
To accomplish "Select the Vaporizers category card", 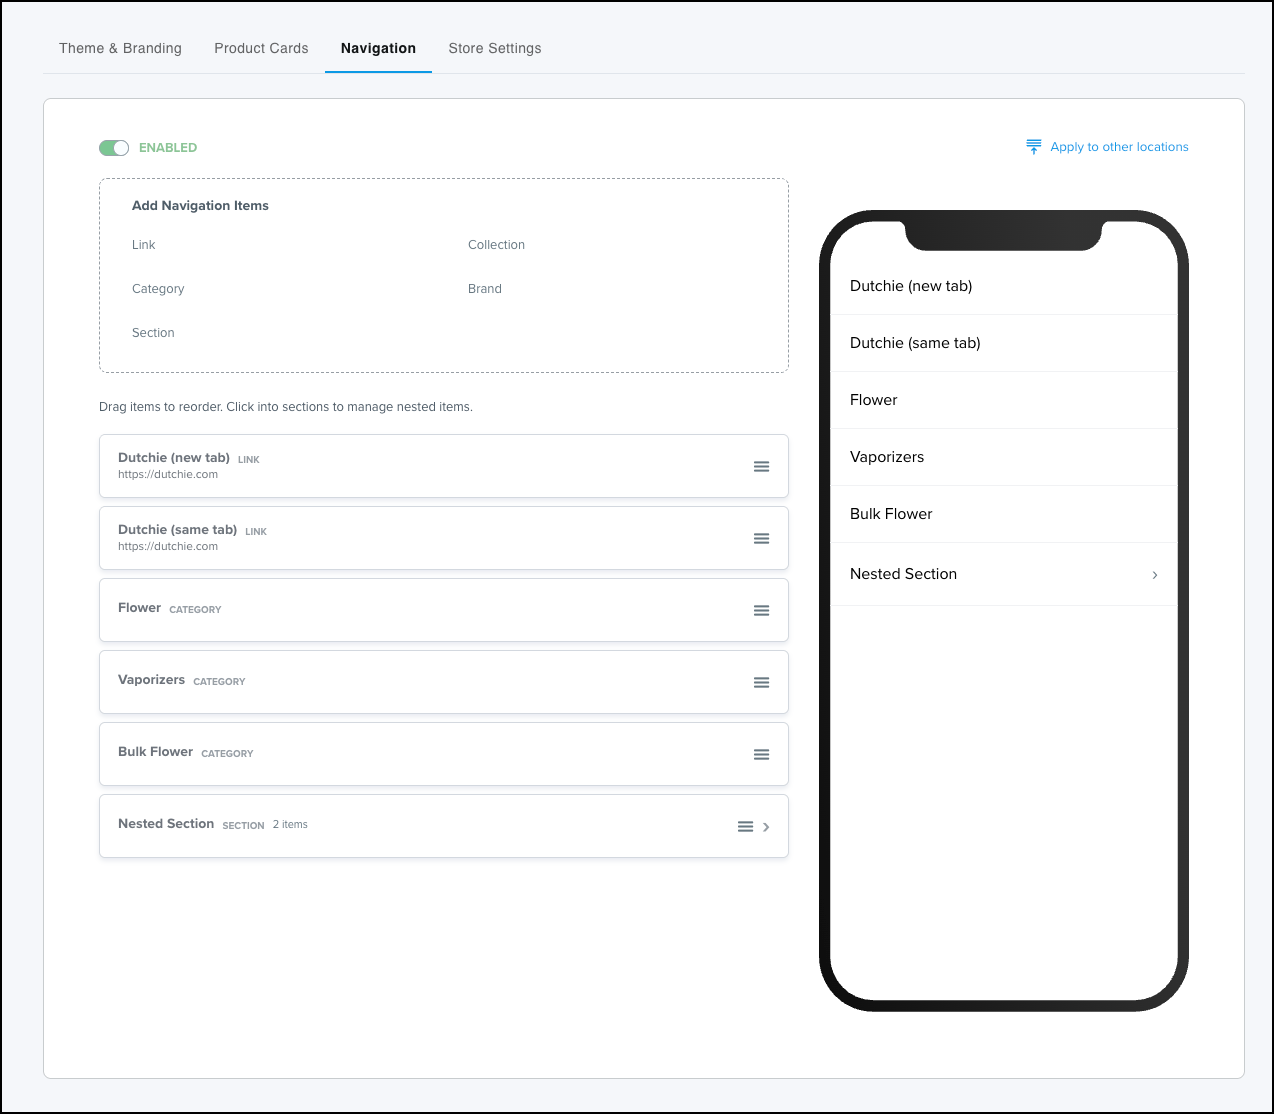I will pyautogui.click(x=444, y=682).
